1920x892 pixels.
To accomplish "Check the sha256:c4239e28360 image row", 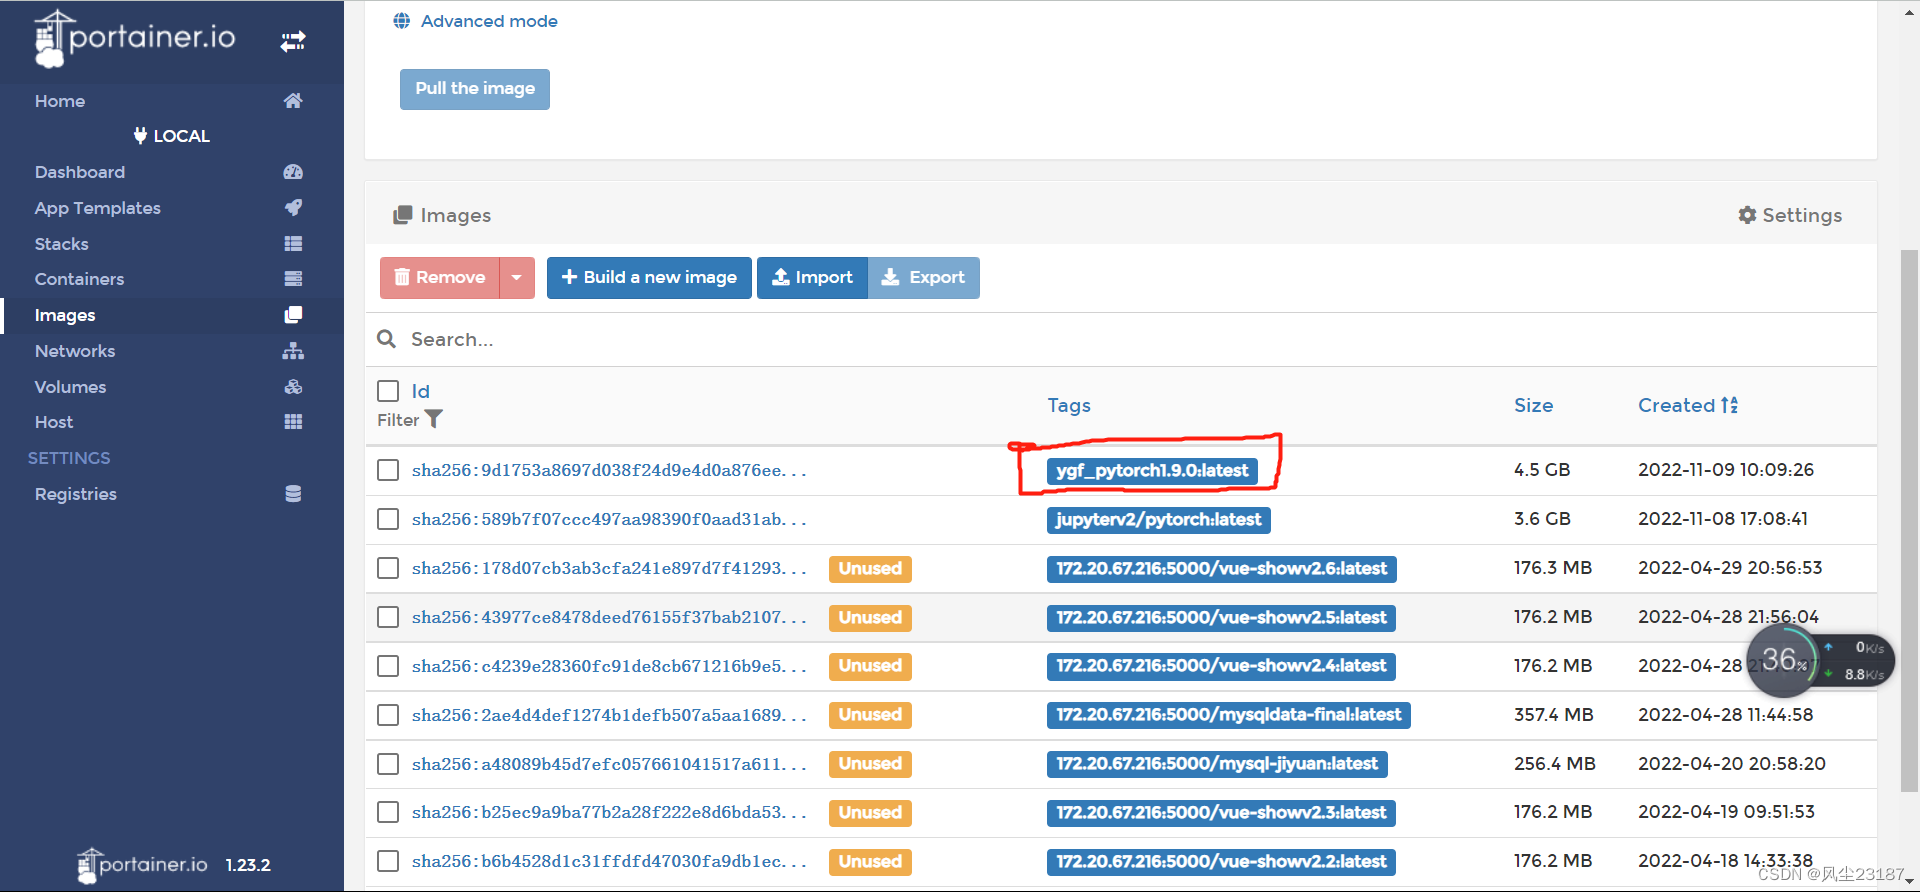I will coord(388,666).
